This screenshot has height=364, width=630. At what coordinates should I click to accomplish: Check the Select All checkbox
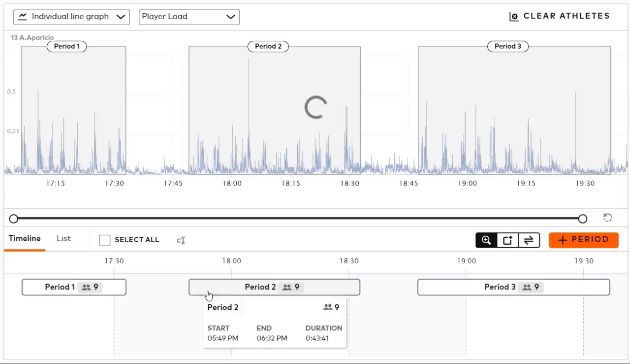104,240
